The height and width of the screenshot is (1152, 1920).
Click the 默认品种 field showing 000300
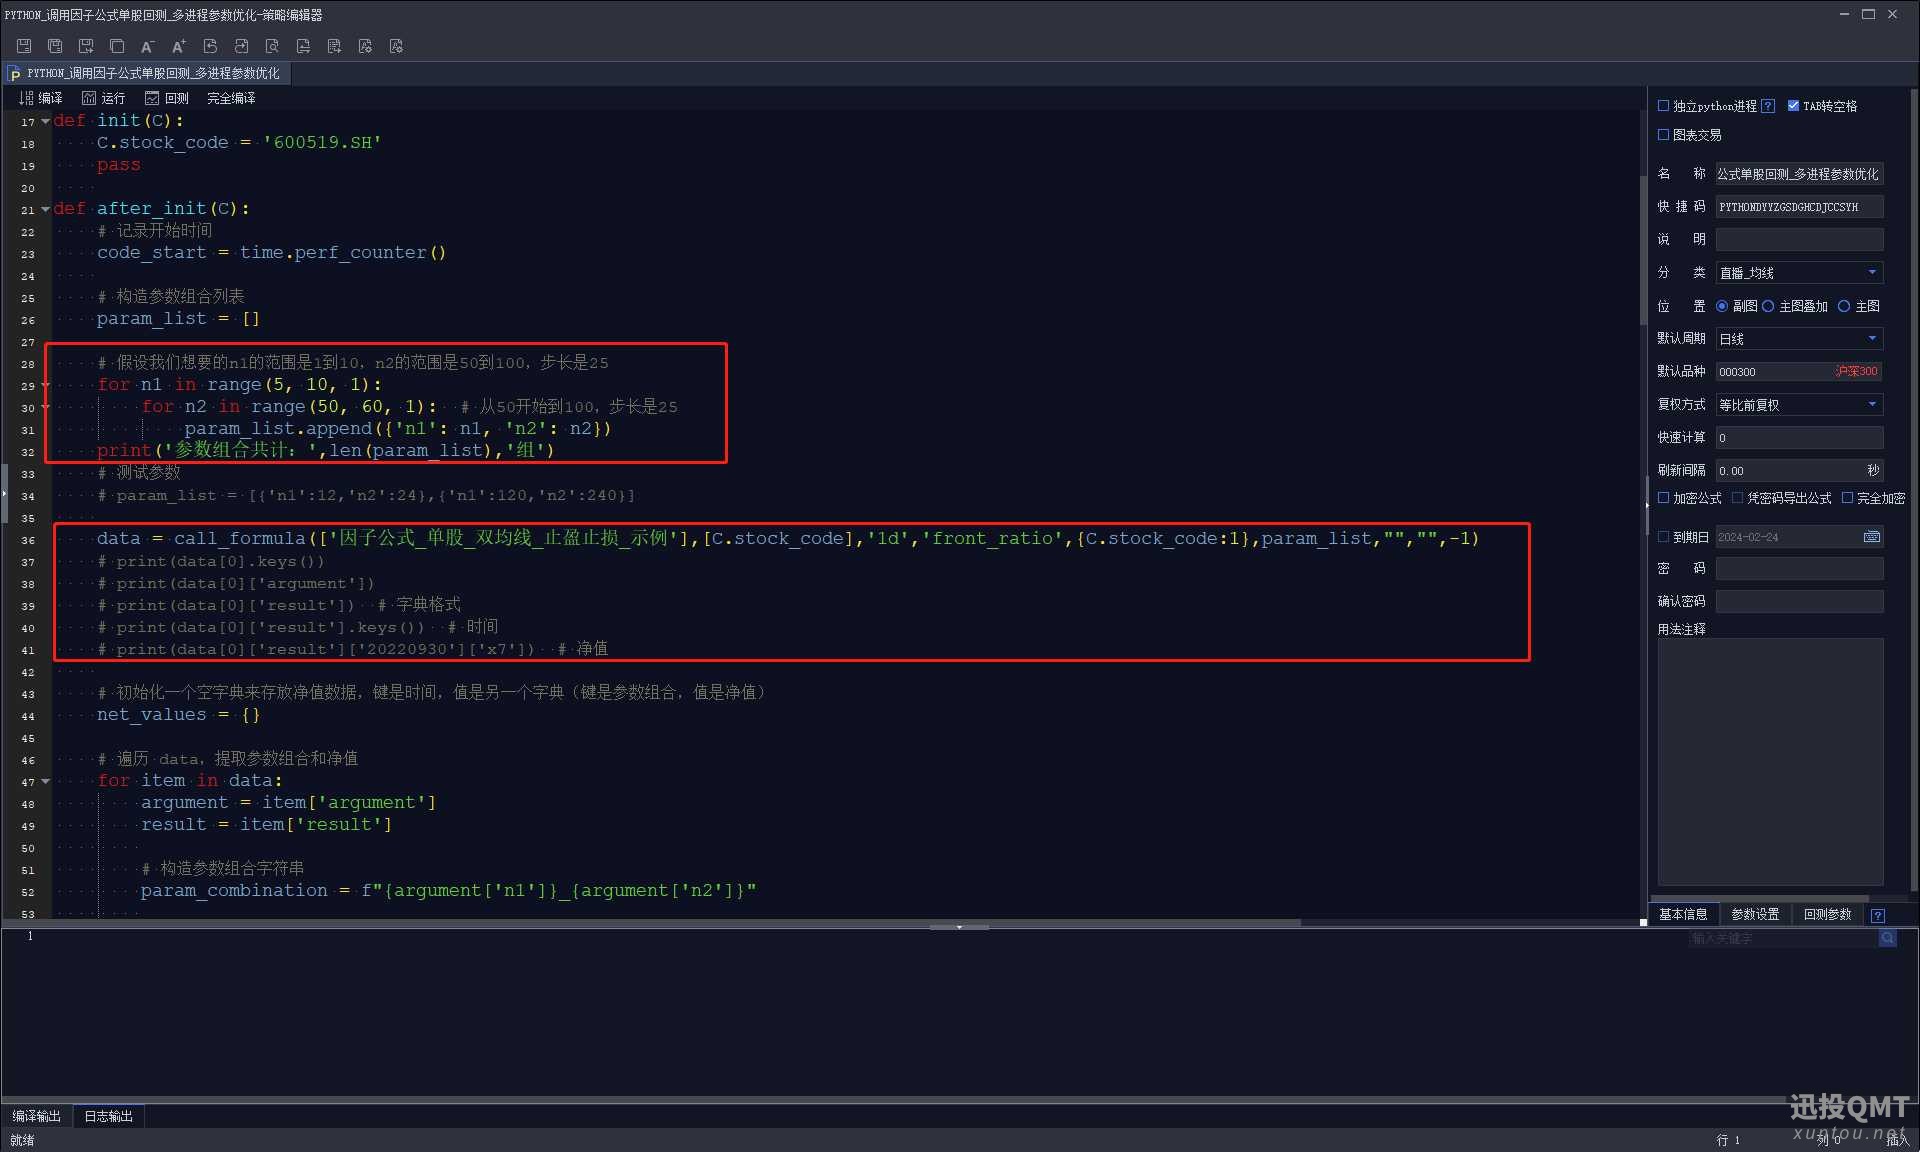pyautogui.click(x=1799, y=371)
